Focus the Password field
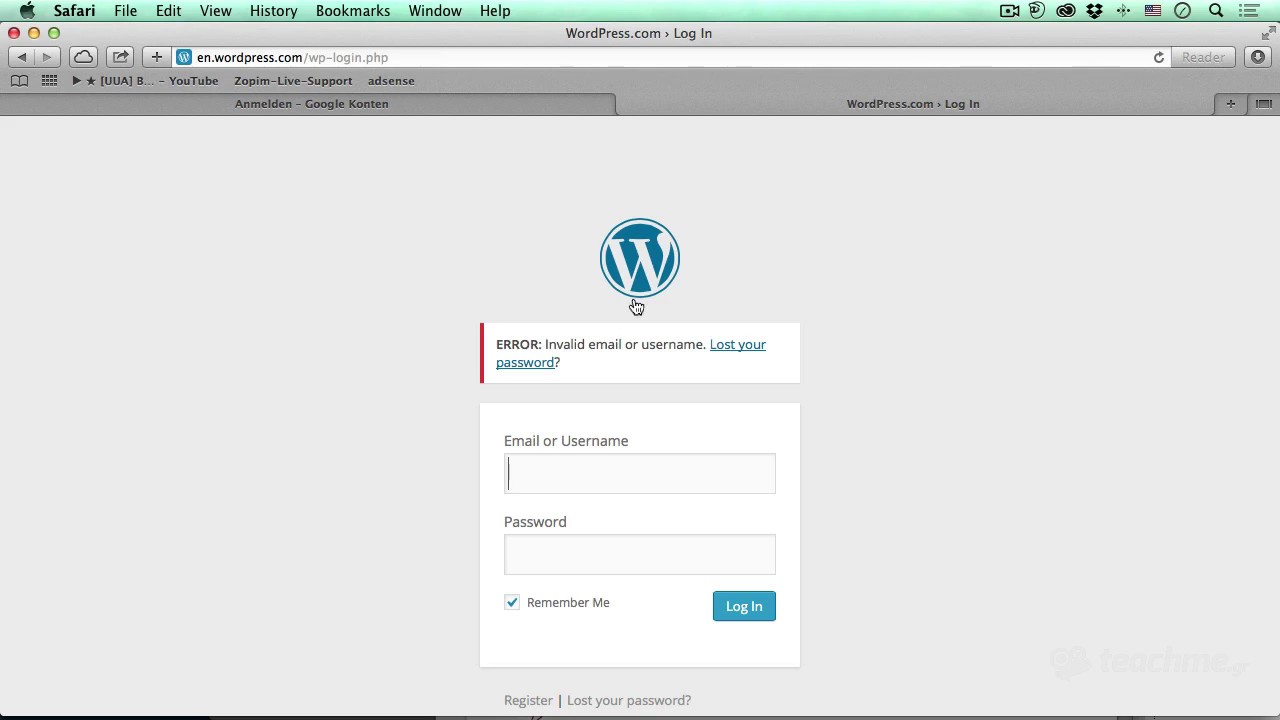Screen dimensions: 1280x720 click(640, 554)
